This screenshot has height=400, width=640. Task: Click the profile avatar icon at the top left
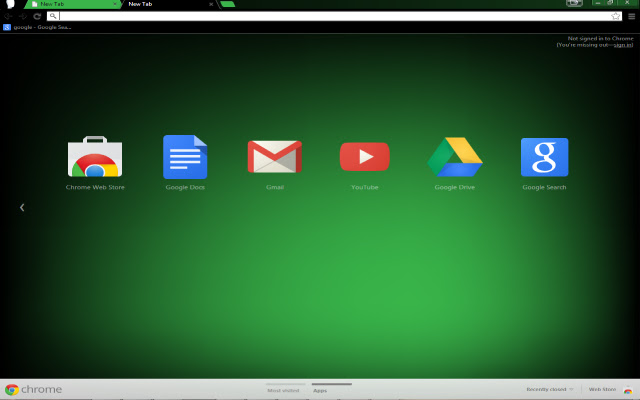(x=10, y=4)
